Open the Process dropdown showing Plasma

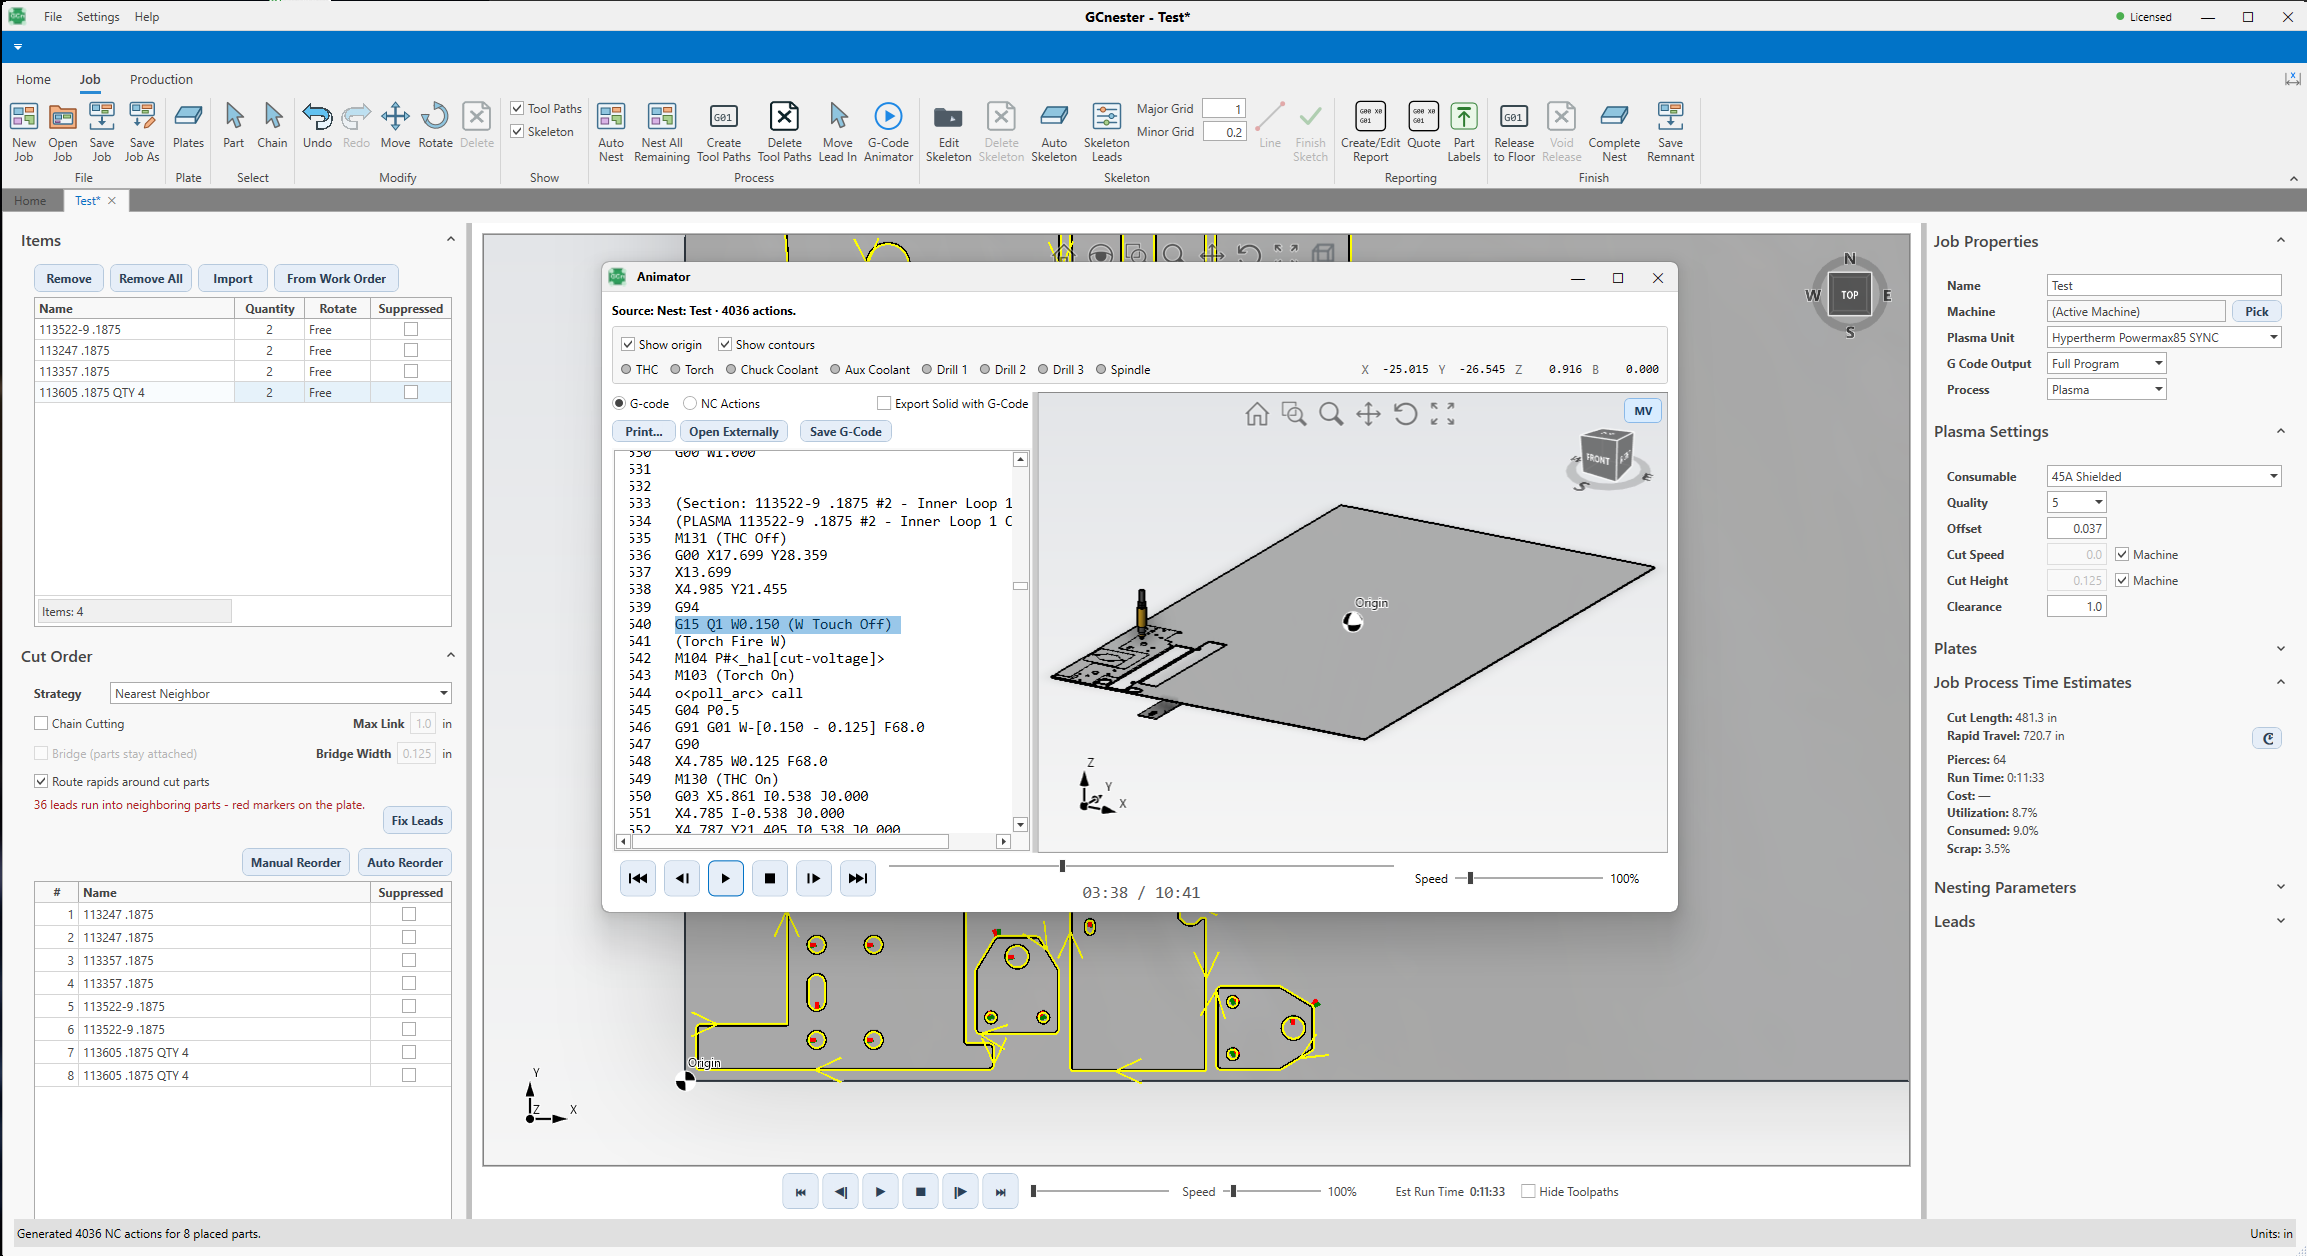point(2106,389)
